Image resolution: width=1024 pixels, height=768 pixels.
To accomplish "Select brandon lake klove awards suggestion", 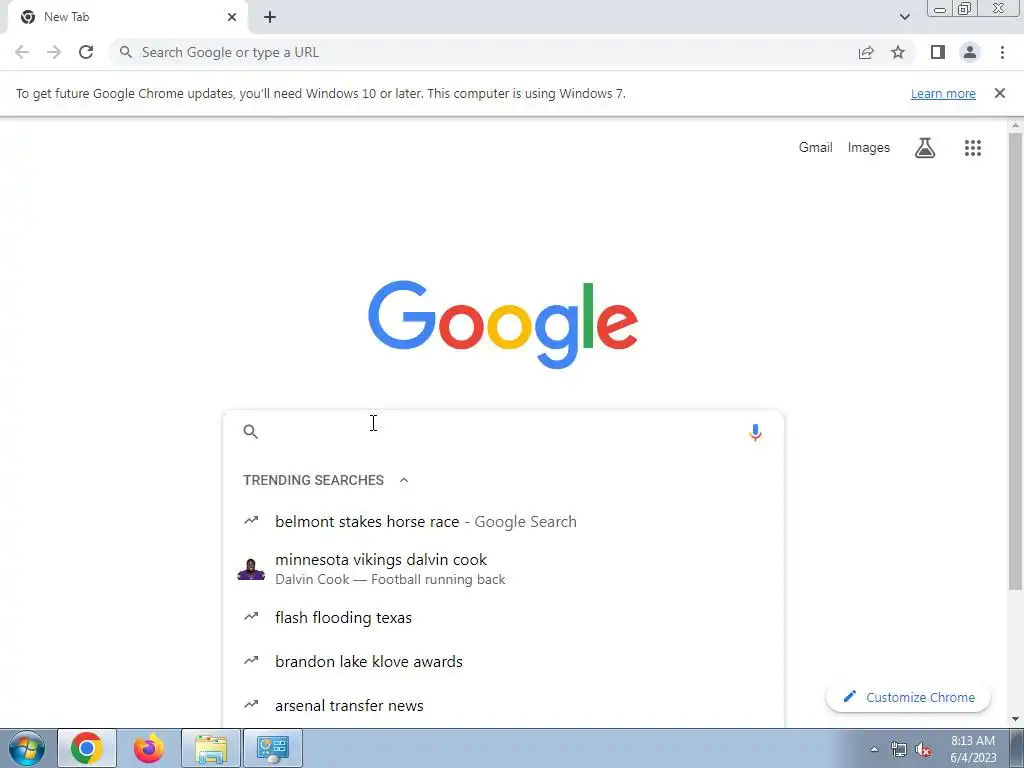I will point(503,661).
